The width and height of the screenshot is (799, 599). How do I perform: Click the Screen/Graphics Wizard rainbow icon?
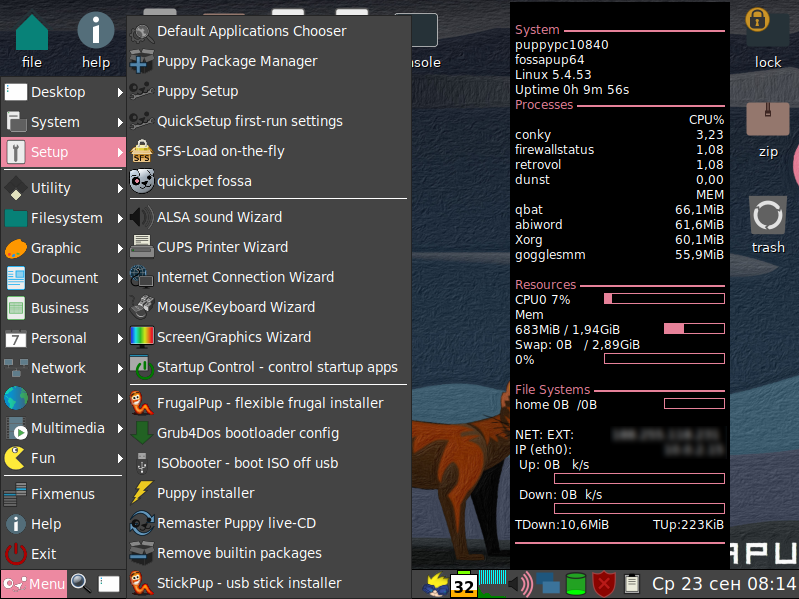point(142,337)
